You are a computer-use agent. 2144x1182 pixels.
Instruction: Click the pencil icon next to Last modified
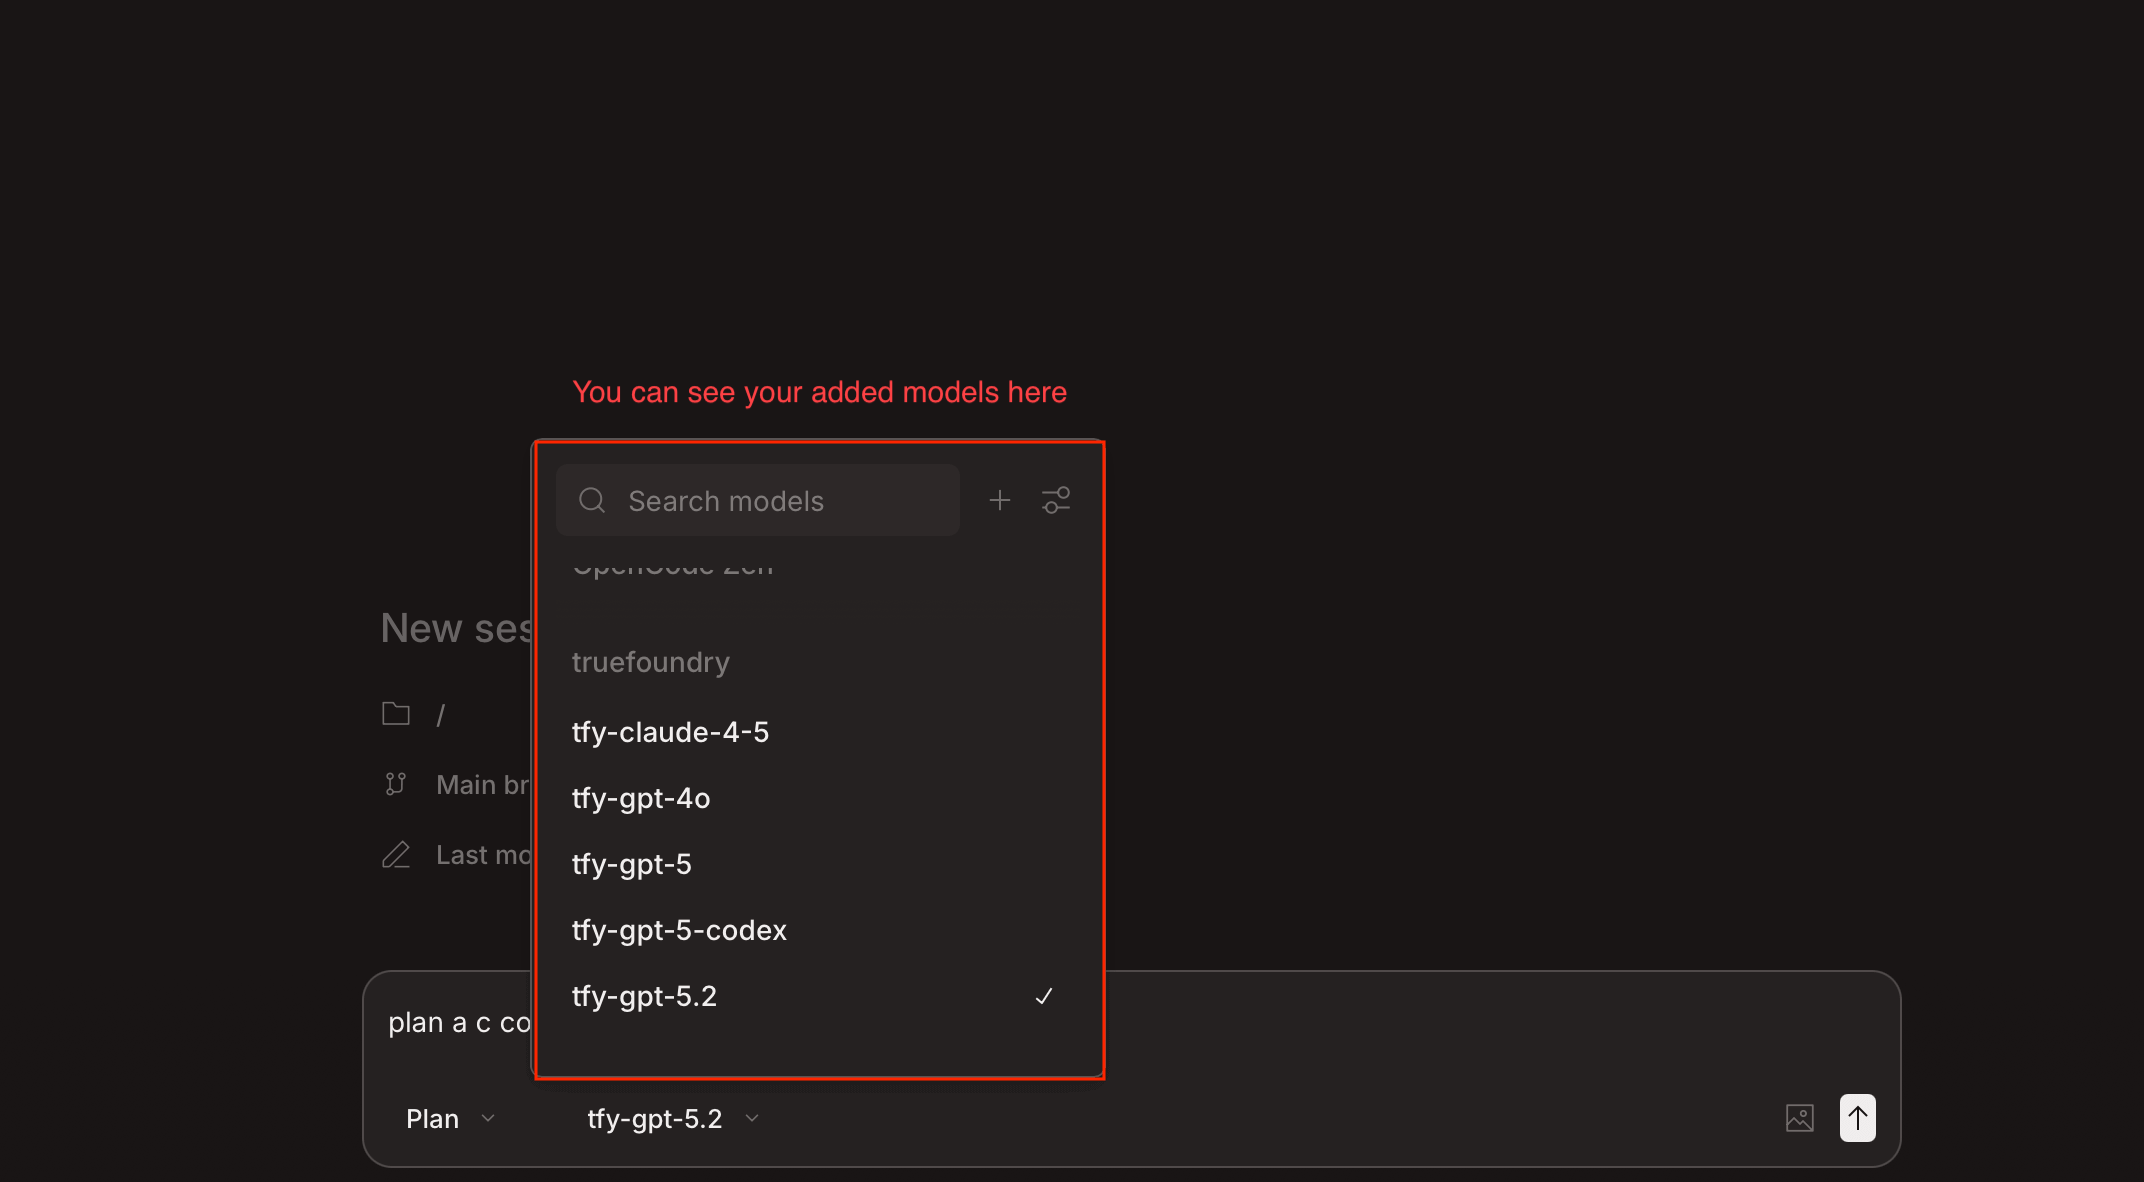tap(396, 854)
